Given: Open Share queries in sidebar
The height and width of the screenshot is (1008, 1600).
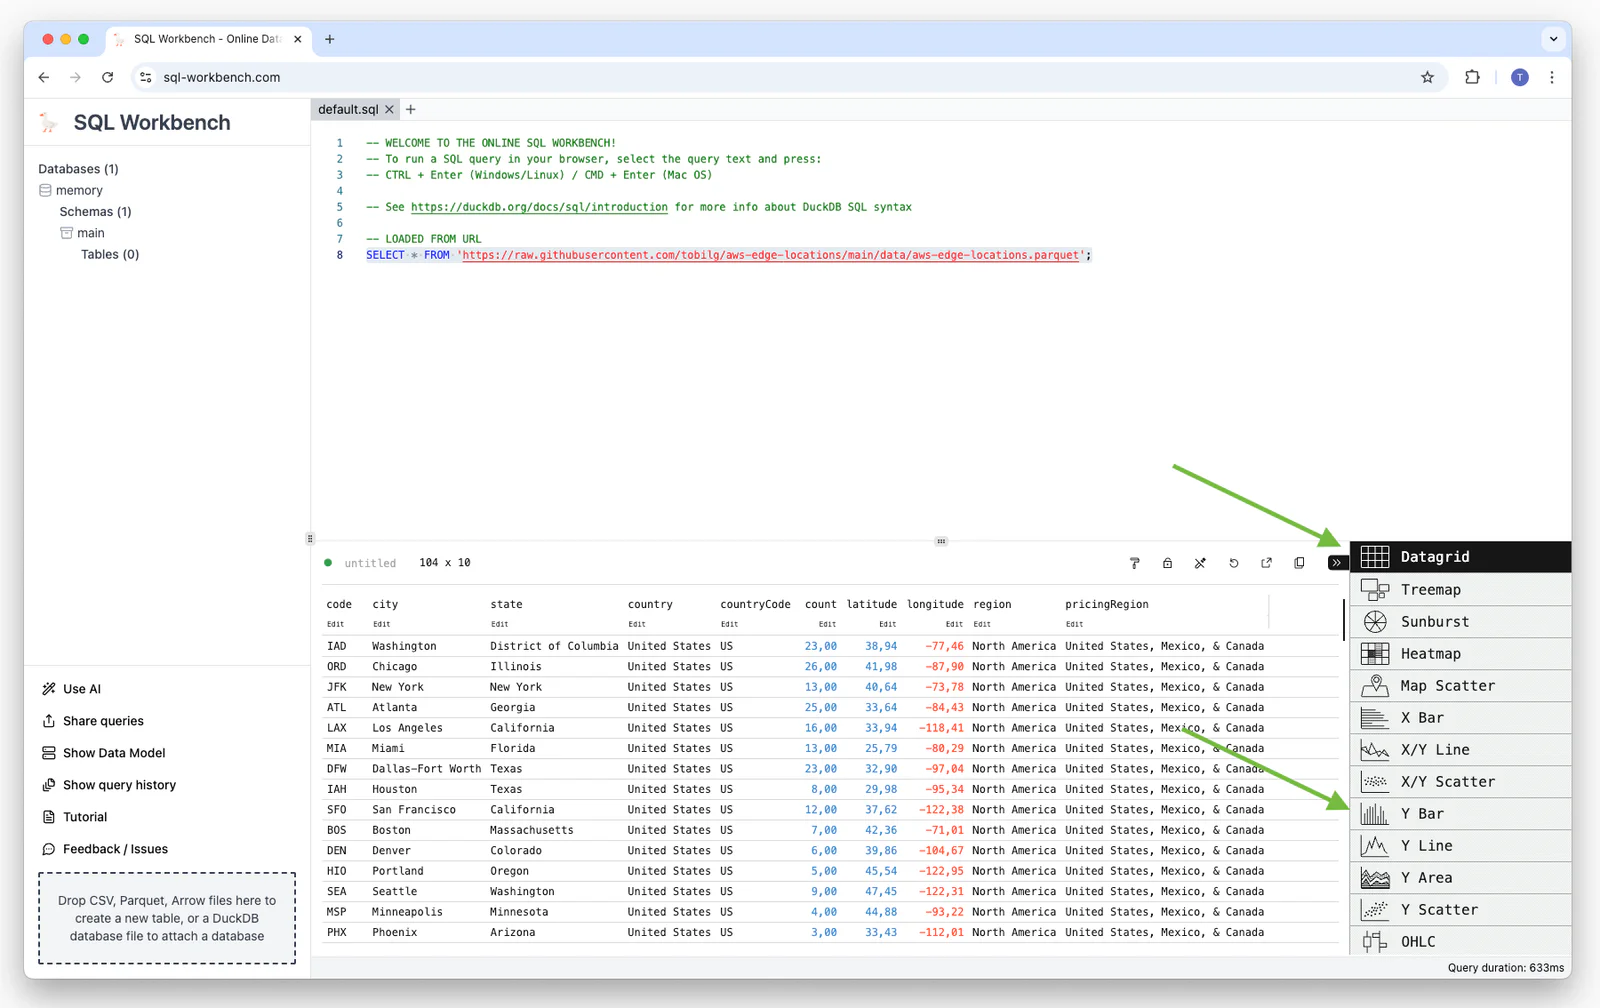Looking at the screenshot, I should pyautogui.click(x=93, y=721).
